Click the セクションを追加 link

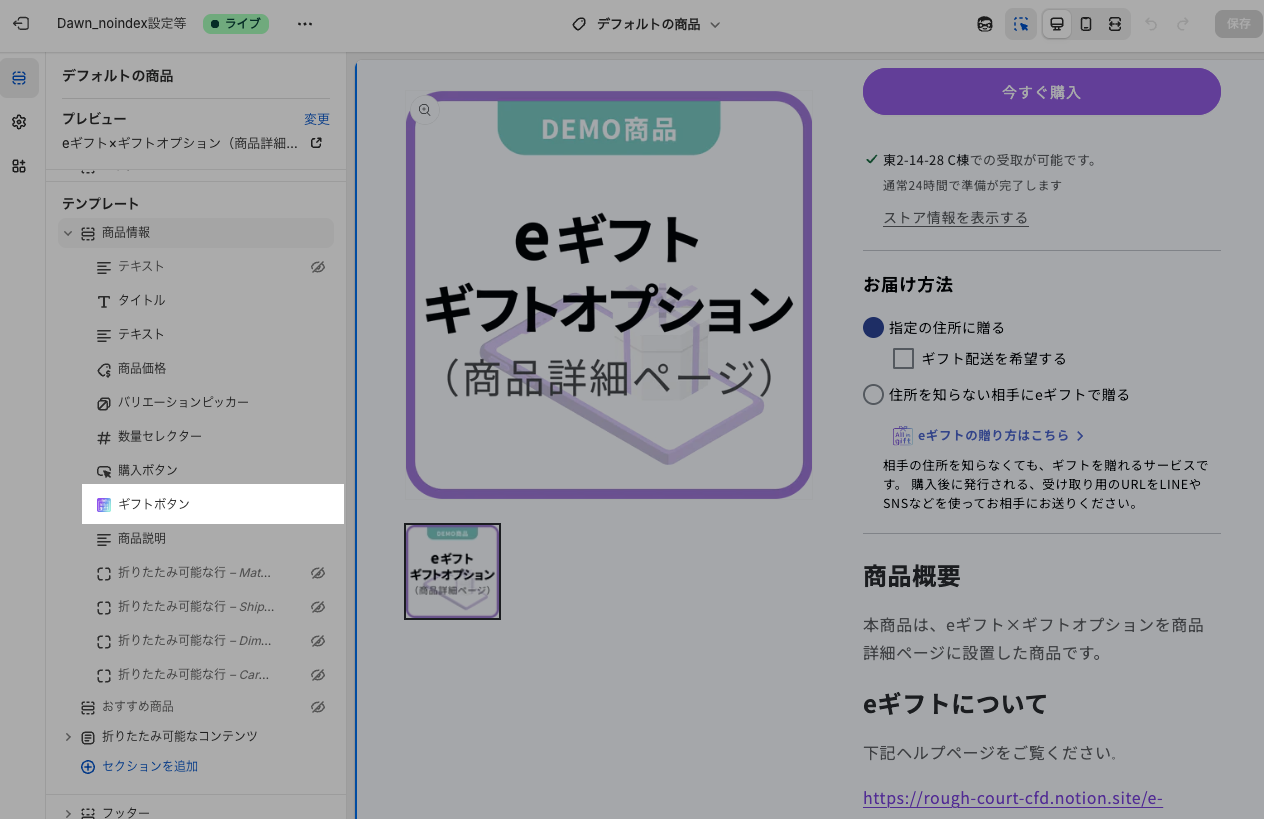pyautogui.click(x=149, y=766)
